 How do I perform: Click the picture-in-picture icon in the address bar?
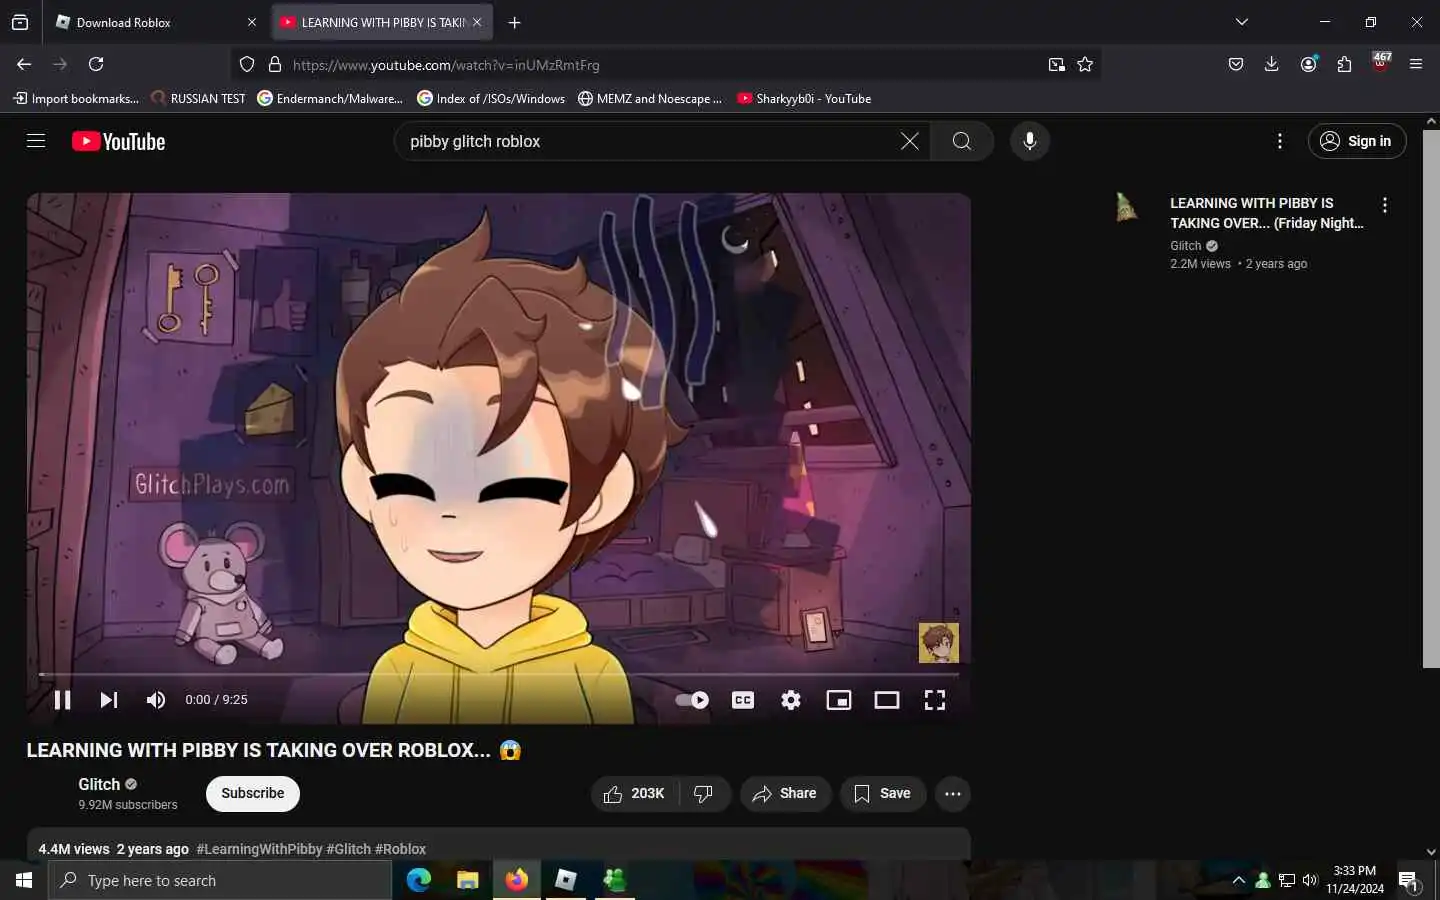point(1057,64)
